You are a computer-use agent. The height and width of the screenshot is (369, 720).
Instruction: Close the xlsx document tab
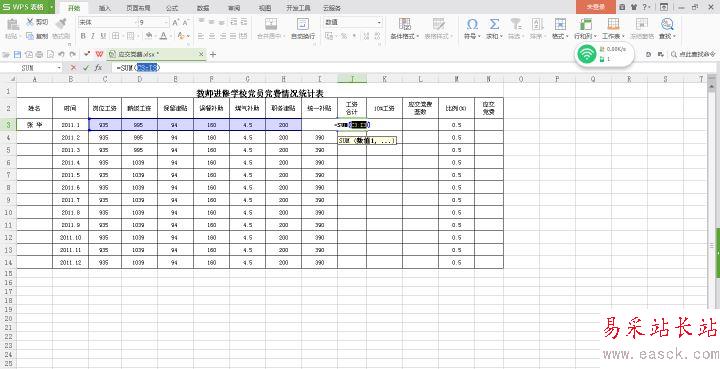pyautogui.click(x=201, y=54)
